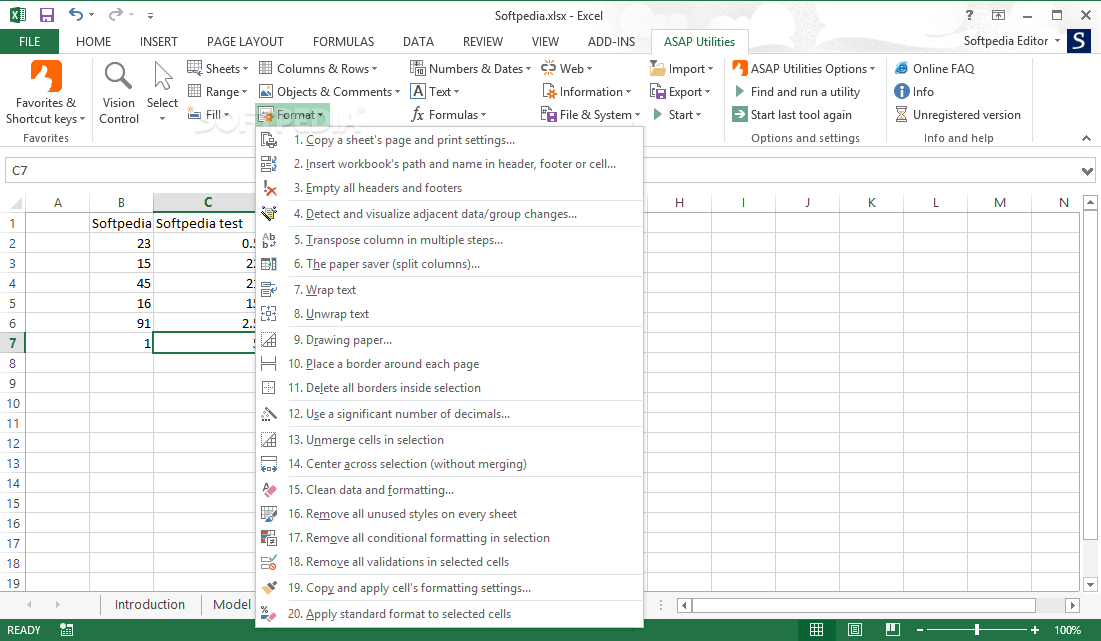
Task: Open the Information dropdown
Action: pos(586,91)
